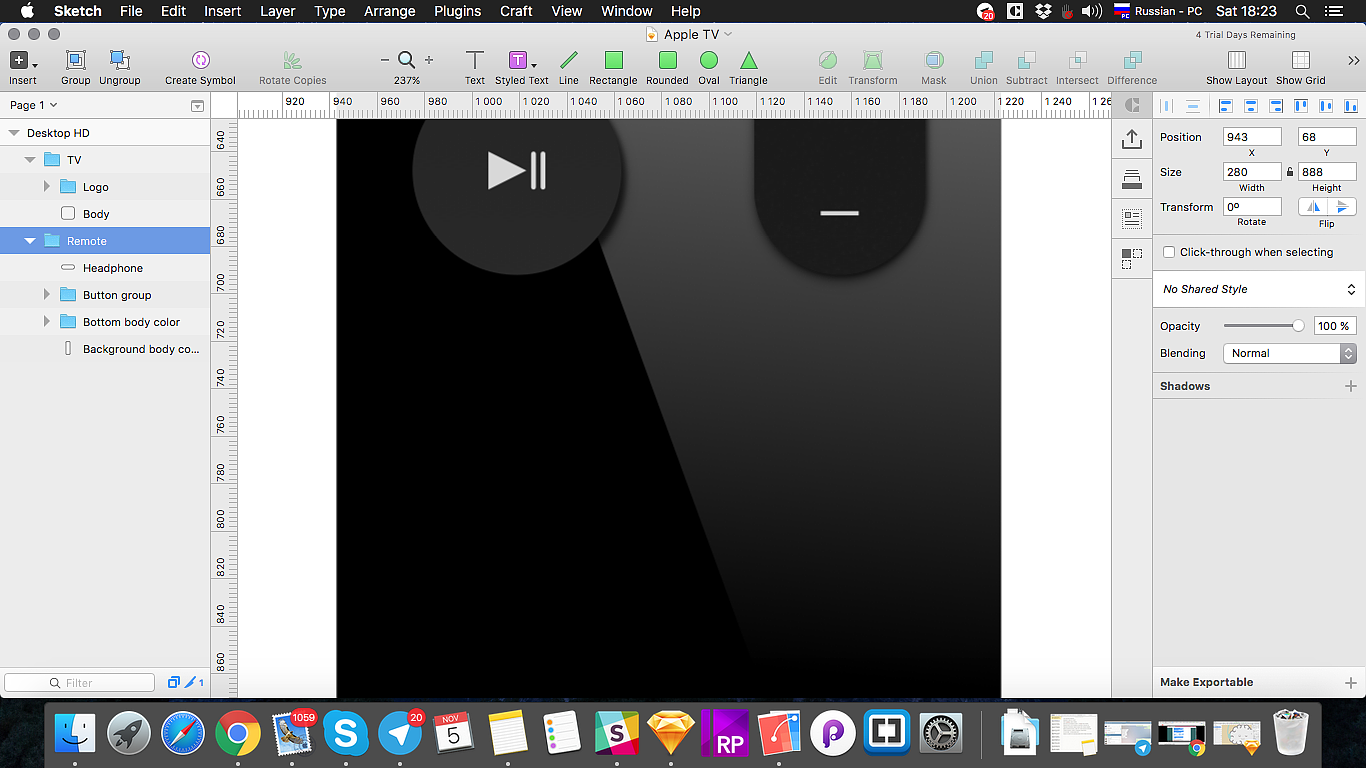The height and width of the screenshot is (768, 1366).
Task: Expand the Logo group layer
Action: 47,187
